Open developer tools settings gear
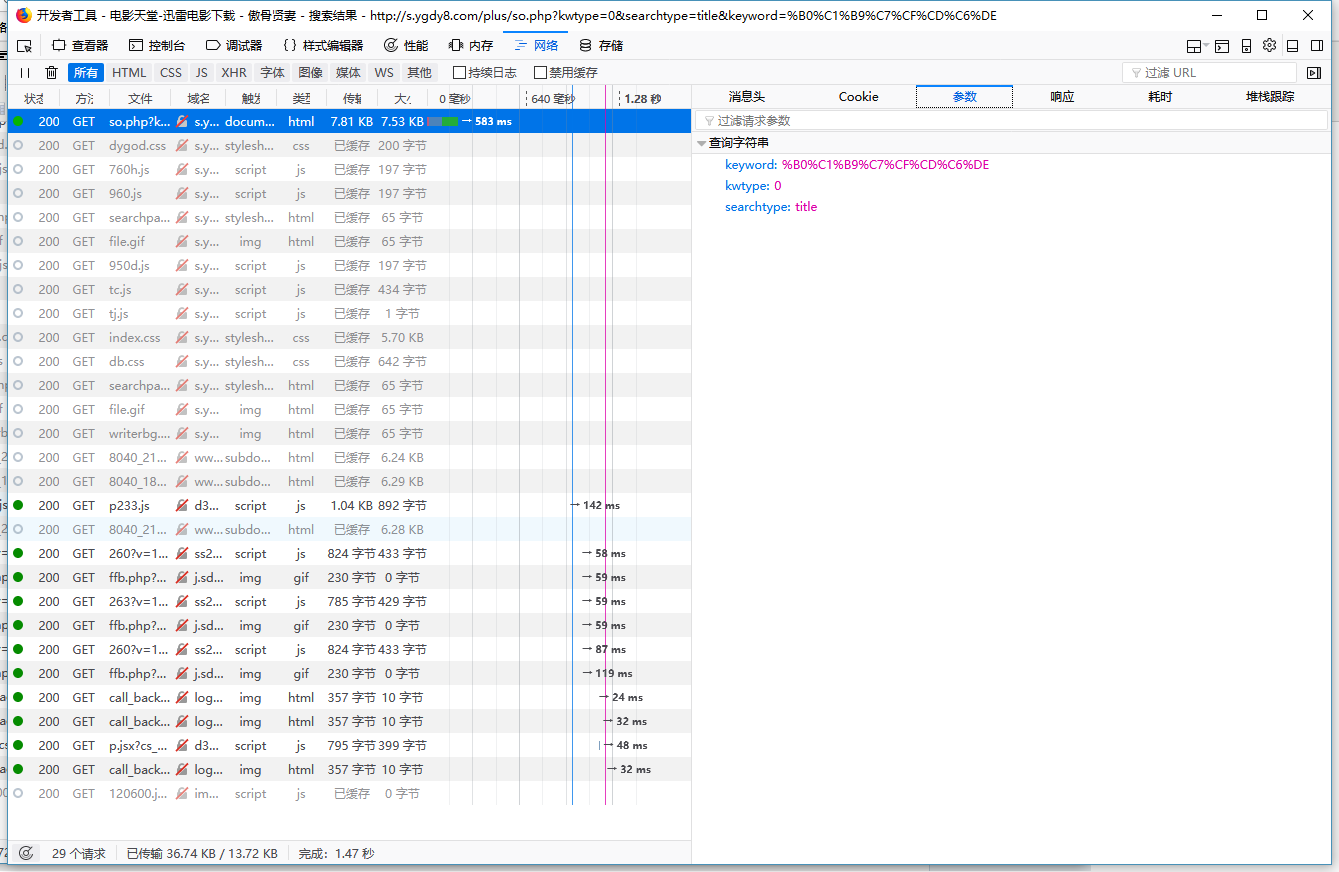The width and height of the screenshot is (1339, 872). click(x=1269, y=45)
